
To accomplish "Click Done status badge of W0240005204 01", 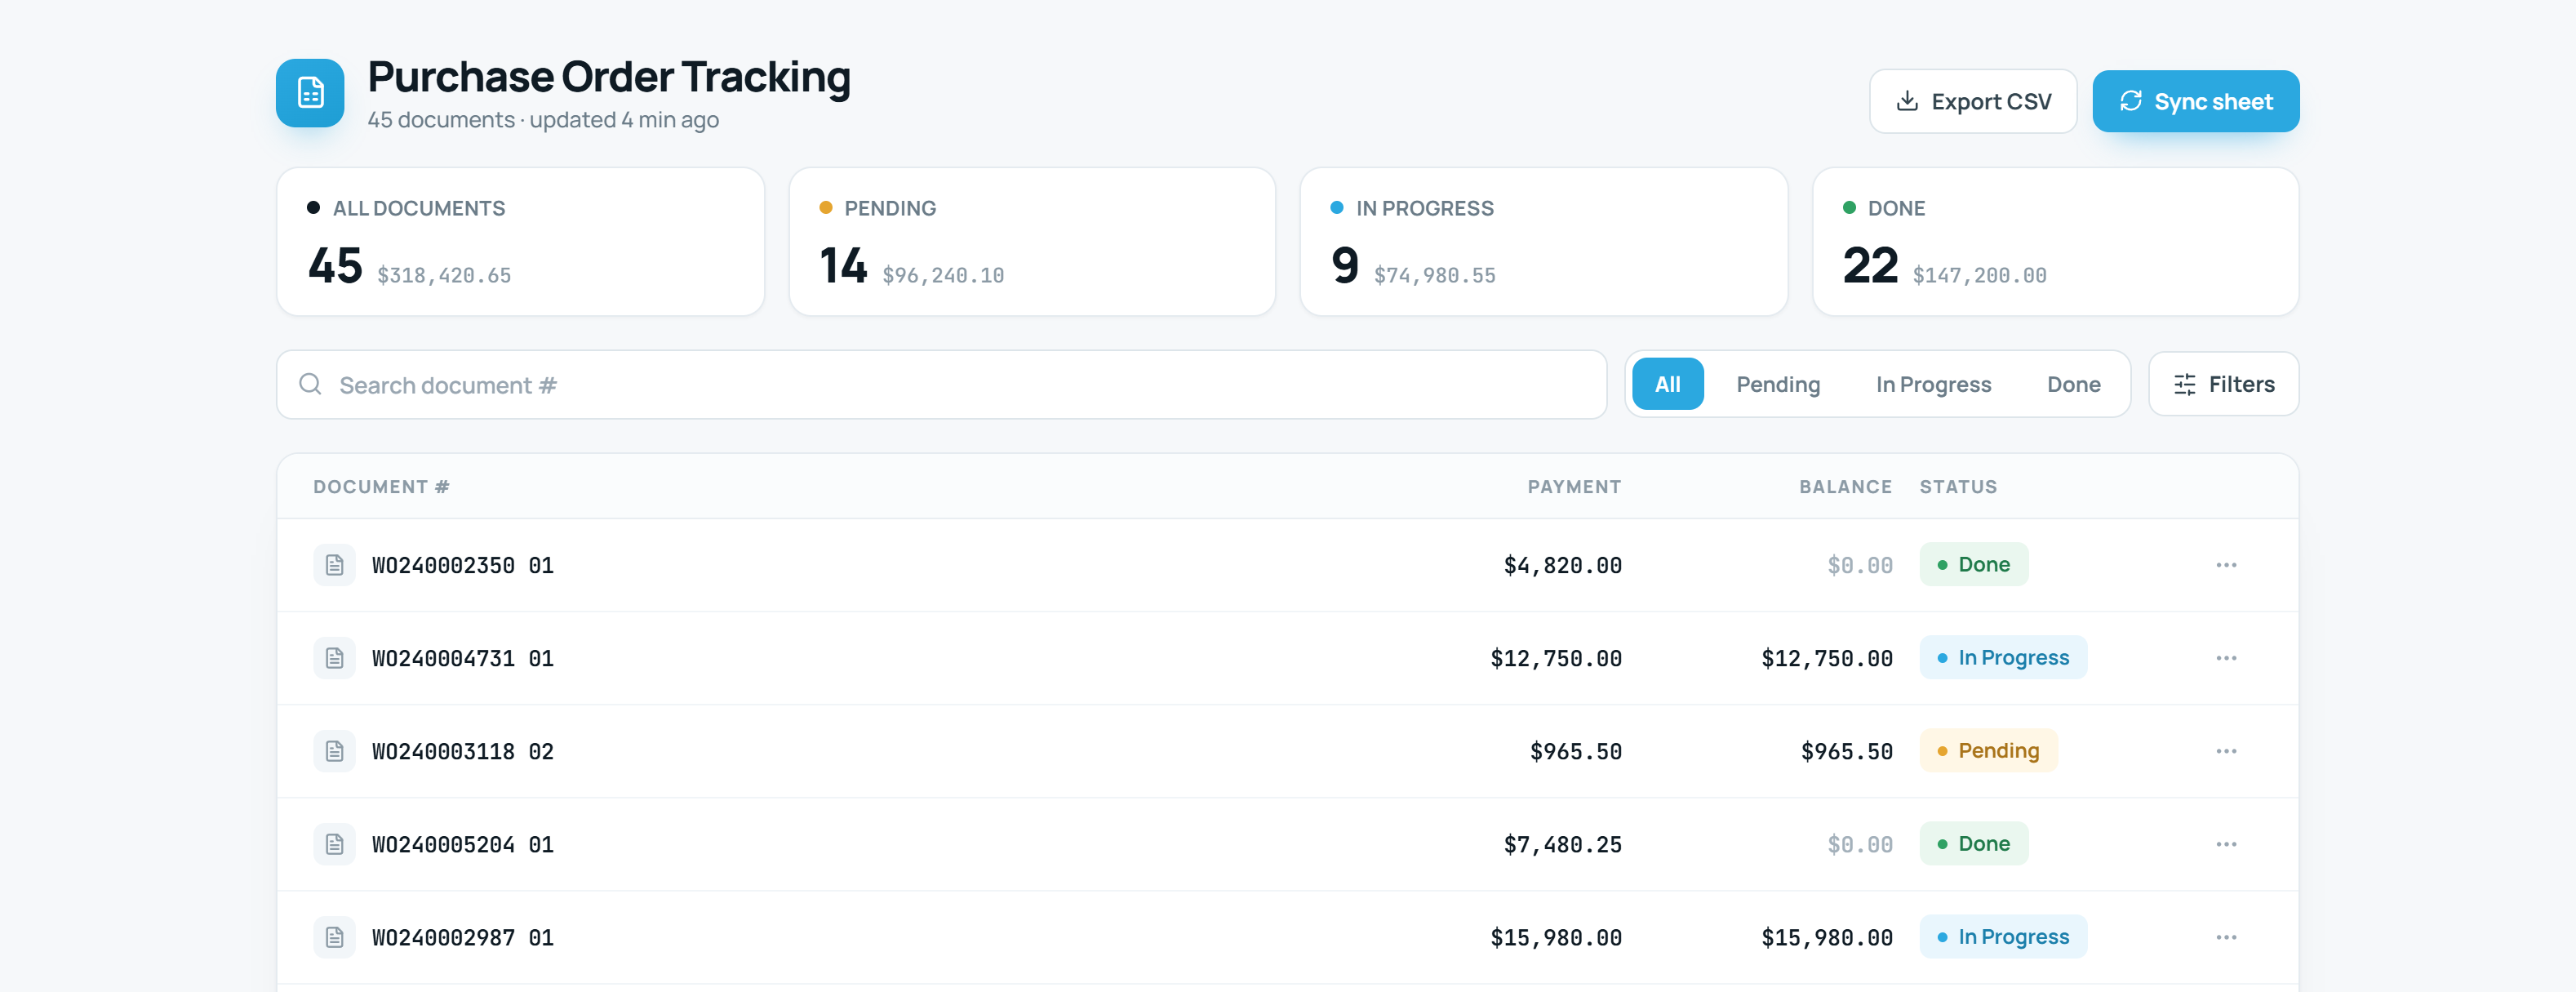I will point(1973,843).
